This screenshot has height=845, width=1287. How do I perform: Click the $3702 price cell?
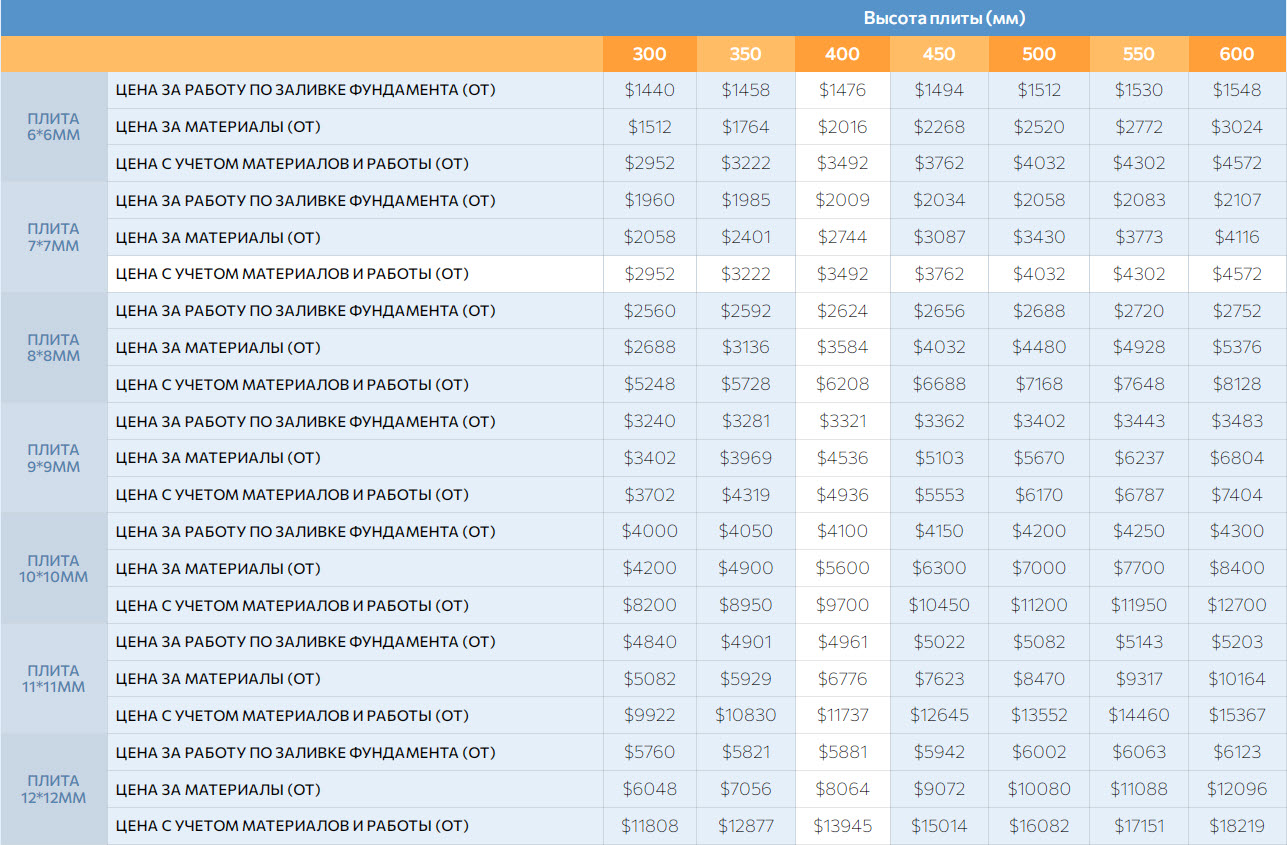pyautogui.click(x=650, y=495)
